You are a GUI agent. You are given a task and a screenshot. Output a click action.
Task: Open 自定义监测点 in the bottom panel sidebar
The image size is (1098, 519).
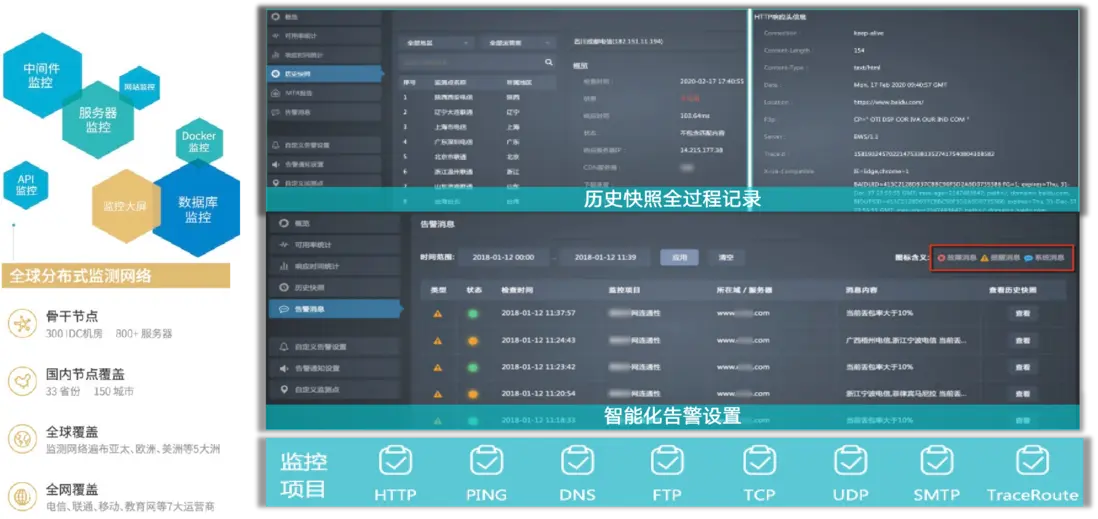point(334,389)
